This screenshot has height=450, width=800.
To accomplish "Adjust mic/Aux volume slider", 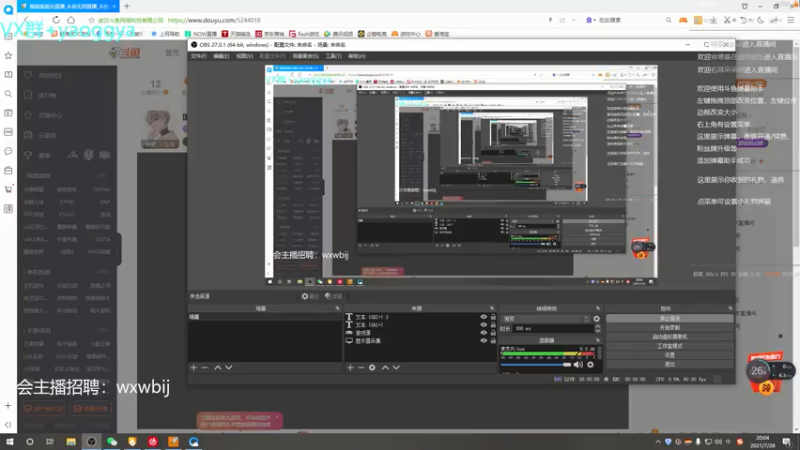I will [536, 365].
